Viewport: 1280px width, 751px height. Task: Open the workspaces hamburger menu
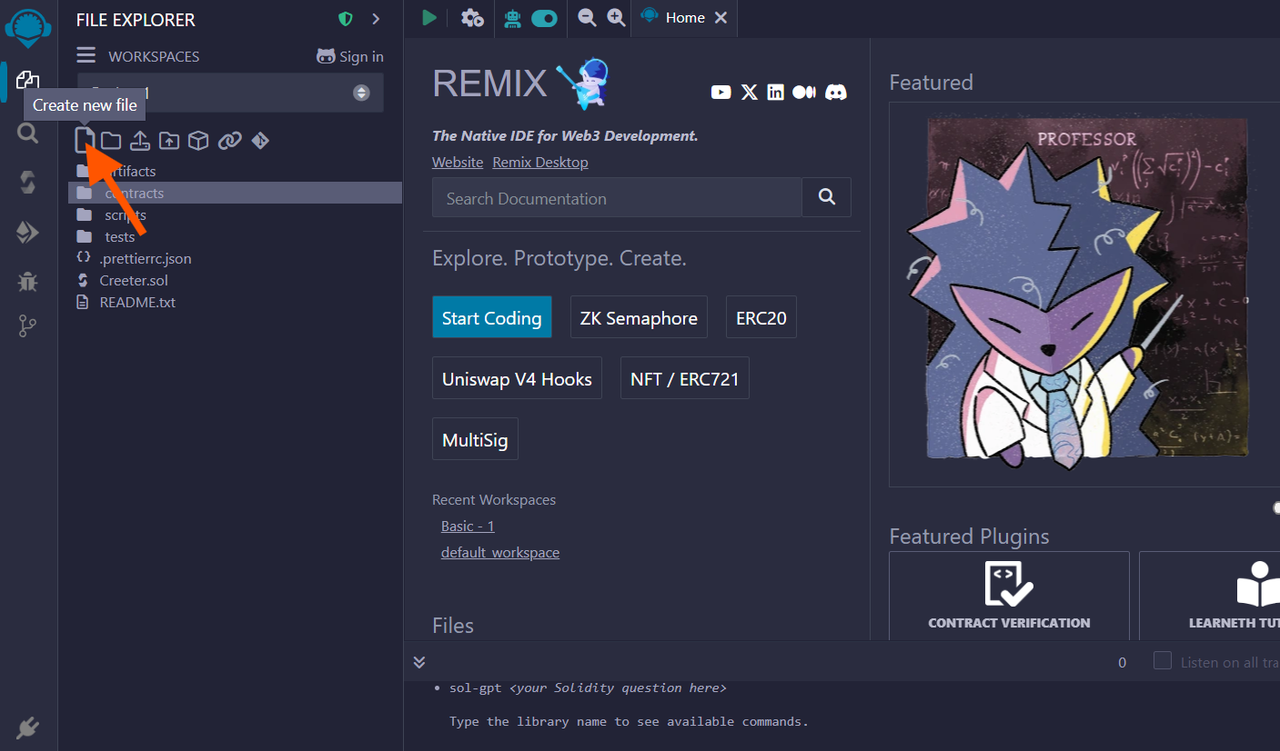87,56
